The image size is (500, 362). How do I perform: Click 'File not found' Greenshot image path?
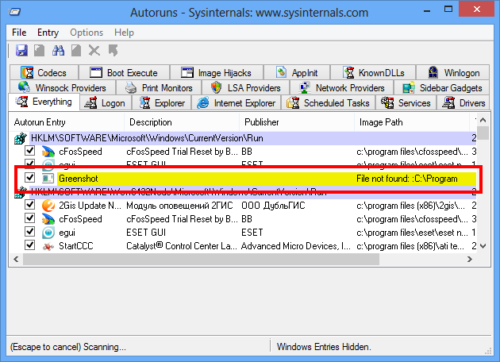pos(407,179)
